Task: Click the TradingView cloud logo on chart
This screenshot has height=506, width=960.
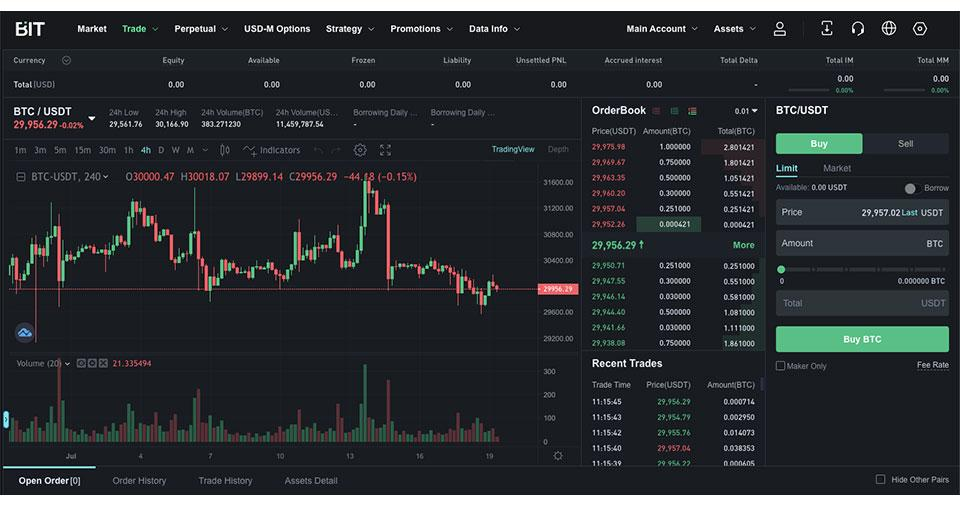Action: coord(24,333)
